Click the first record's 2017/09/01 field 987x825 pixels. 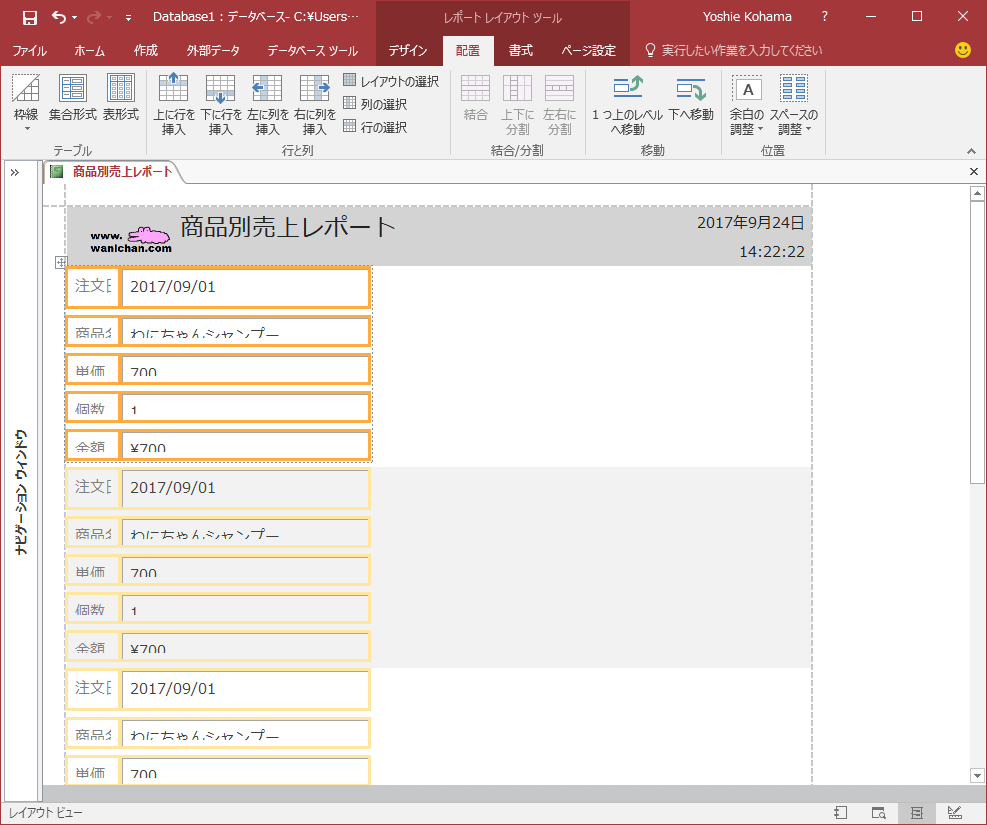tap(245, 287)
